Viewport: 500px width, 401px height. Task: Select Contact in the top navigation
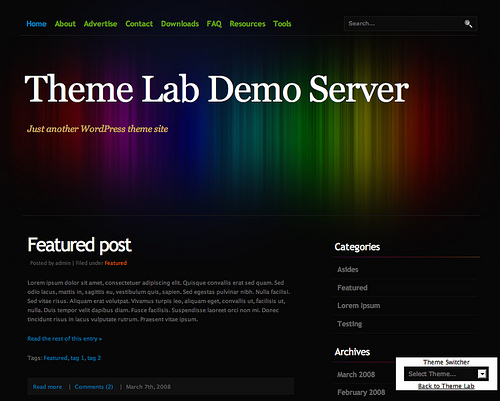[139, 24]
